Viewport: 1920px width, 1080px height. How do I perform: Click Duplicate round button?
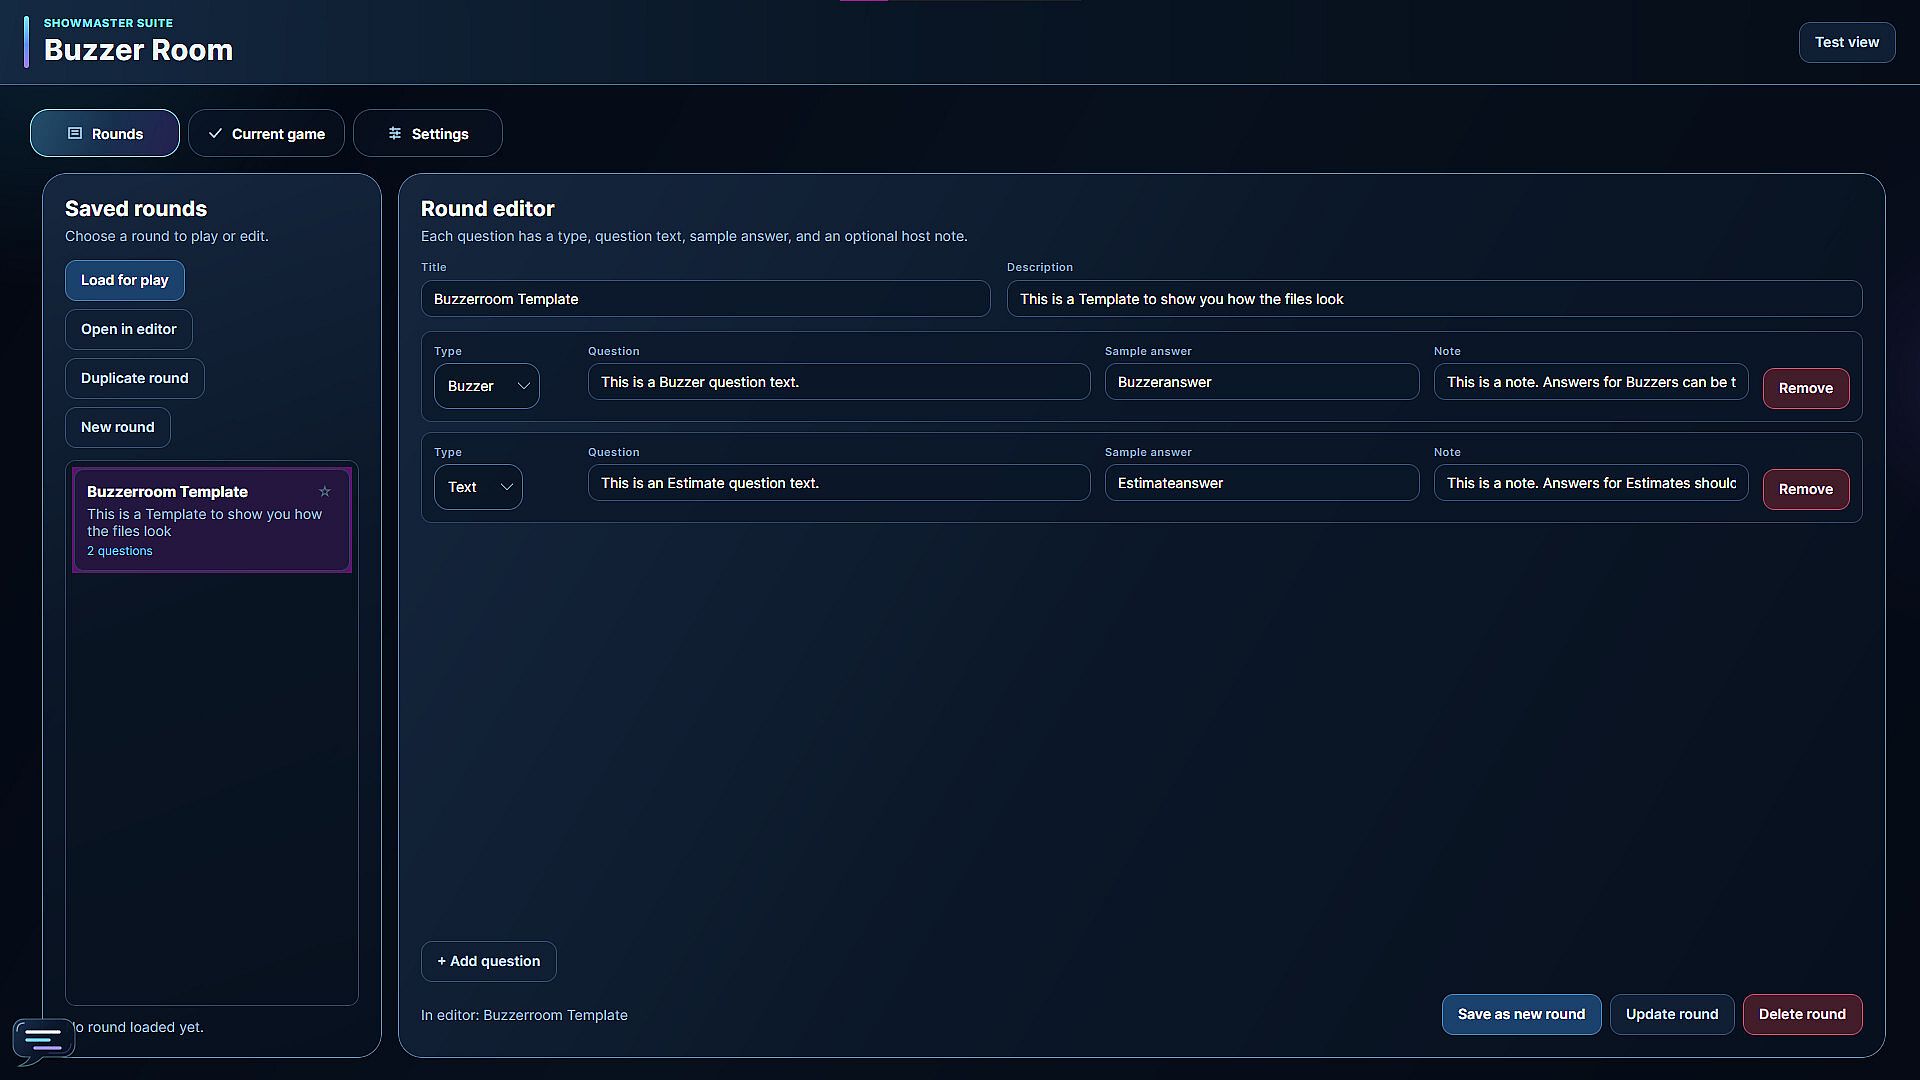[135, 378]
